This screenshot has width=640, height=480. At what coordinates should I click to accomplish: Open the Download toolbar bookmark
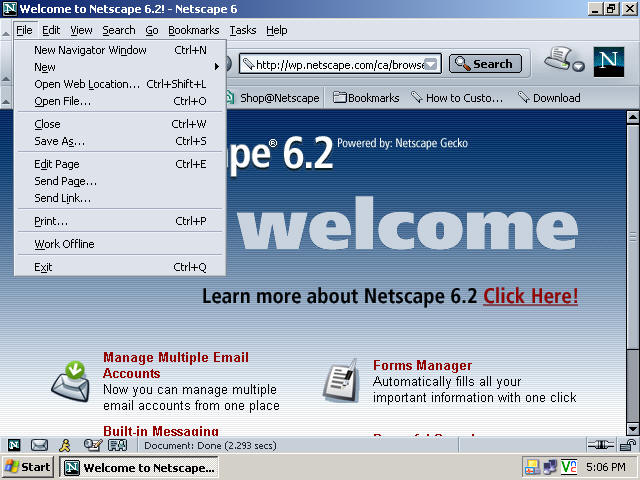(x=549, y=98)
